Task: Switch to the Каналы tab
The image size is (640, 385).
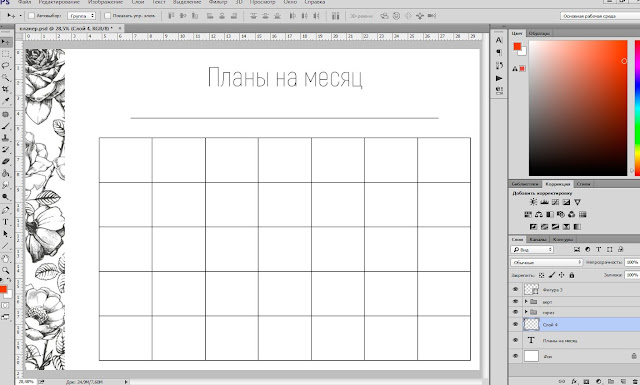Action: pos(538,239)
